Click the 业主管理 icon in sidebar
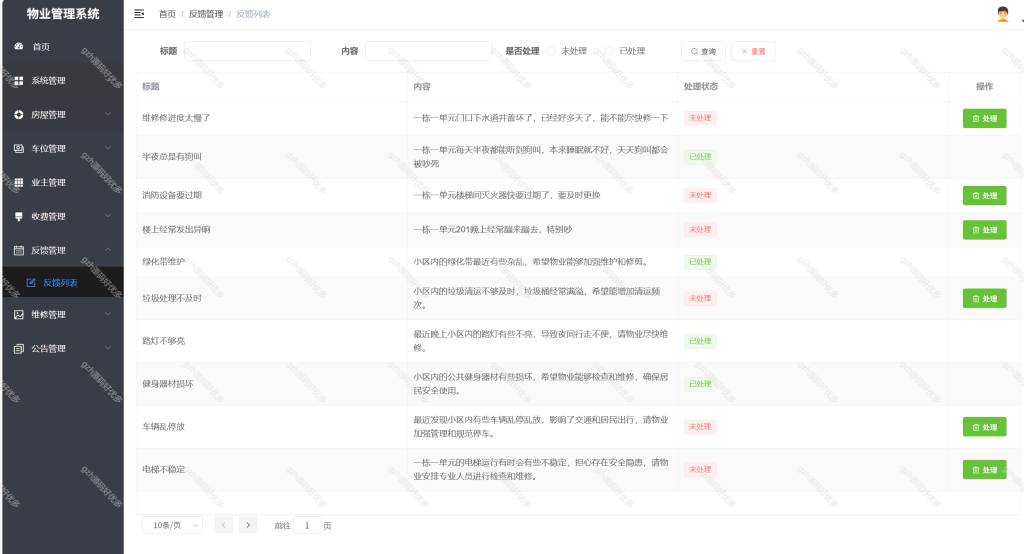The height and width of the screenshot is (554, 1024). point(19,182)
